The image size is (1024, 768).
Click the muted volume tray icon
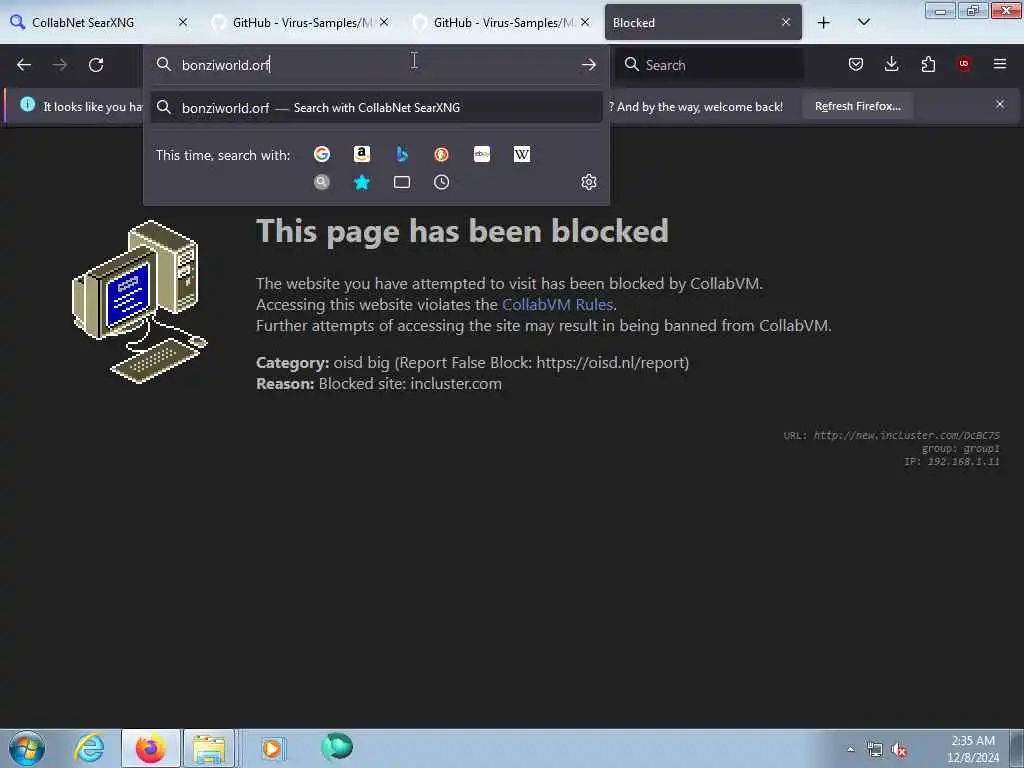point(899,750)
